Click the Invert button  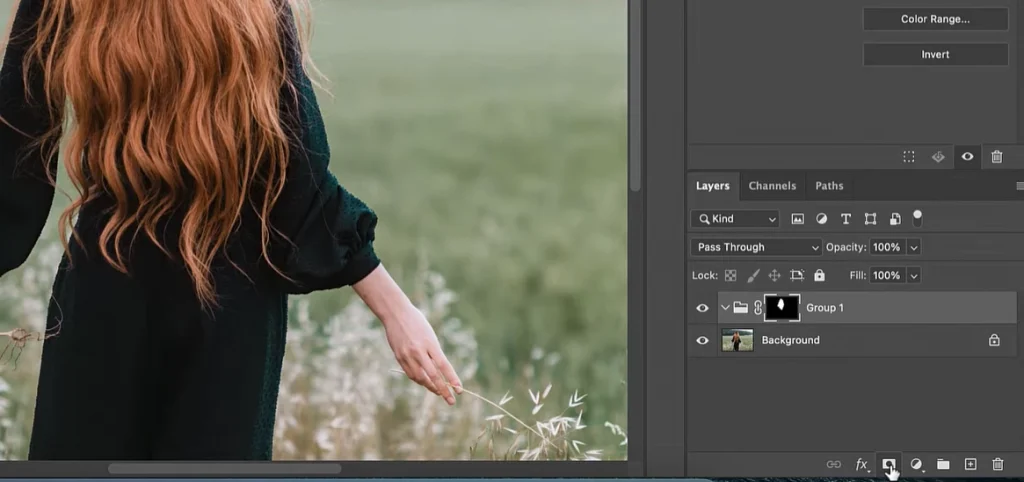pyautogui.click(x=935, y=55)
